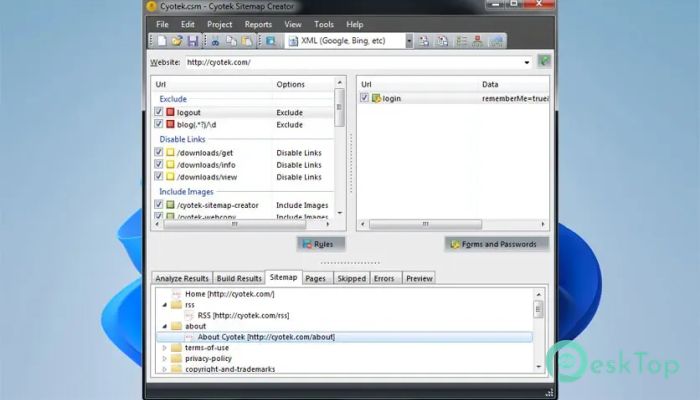Click the Paste clipboard toolbar icon
700x400 pixels.
[x=247, y=41]
